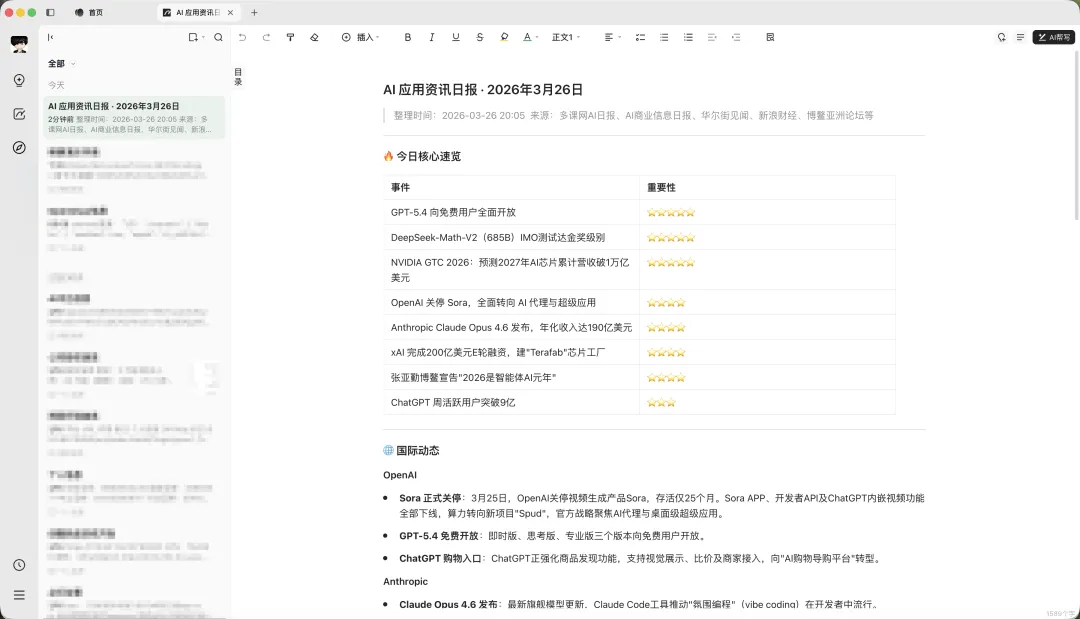The width and height of the screenshot is (1080, 619).
Task: Toggle strikethrough formatting
Action: tap(480, 37)
